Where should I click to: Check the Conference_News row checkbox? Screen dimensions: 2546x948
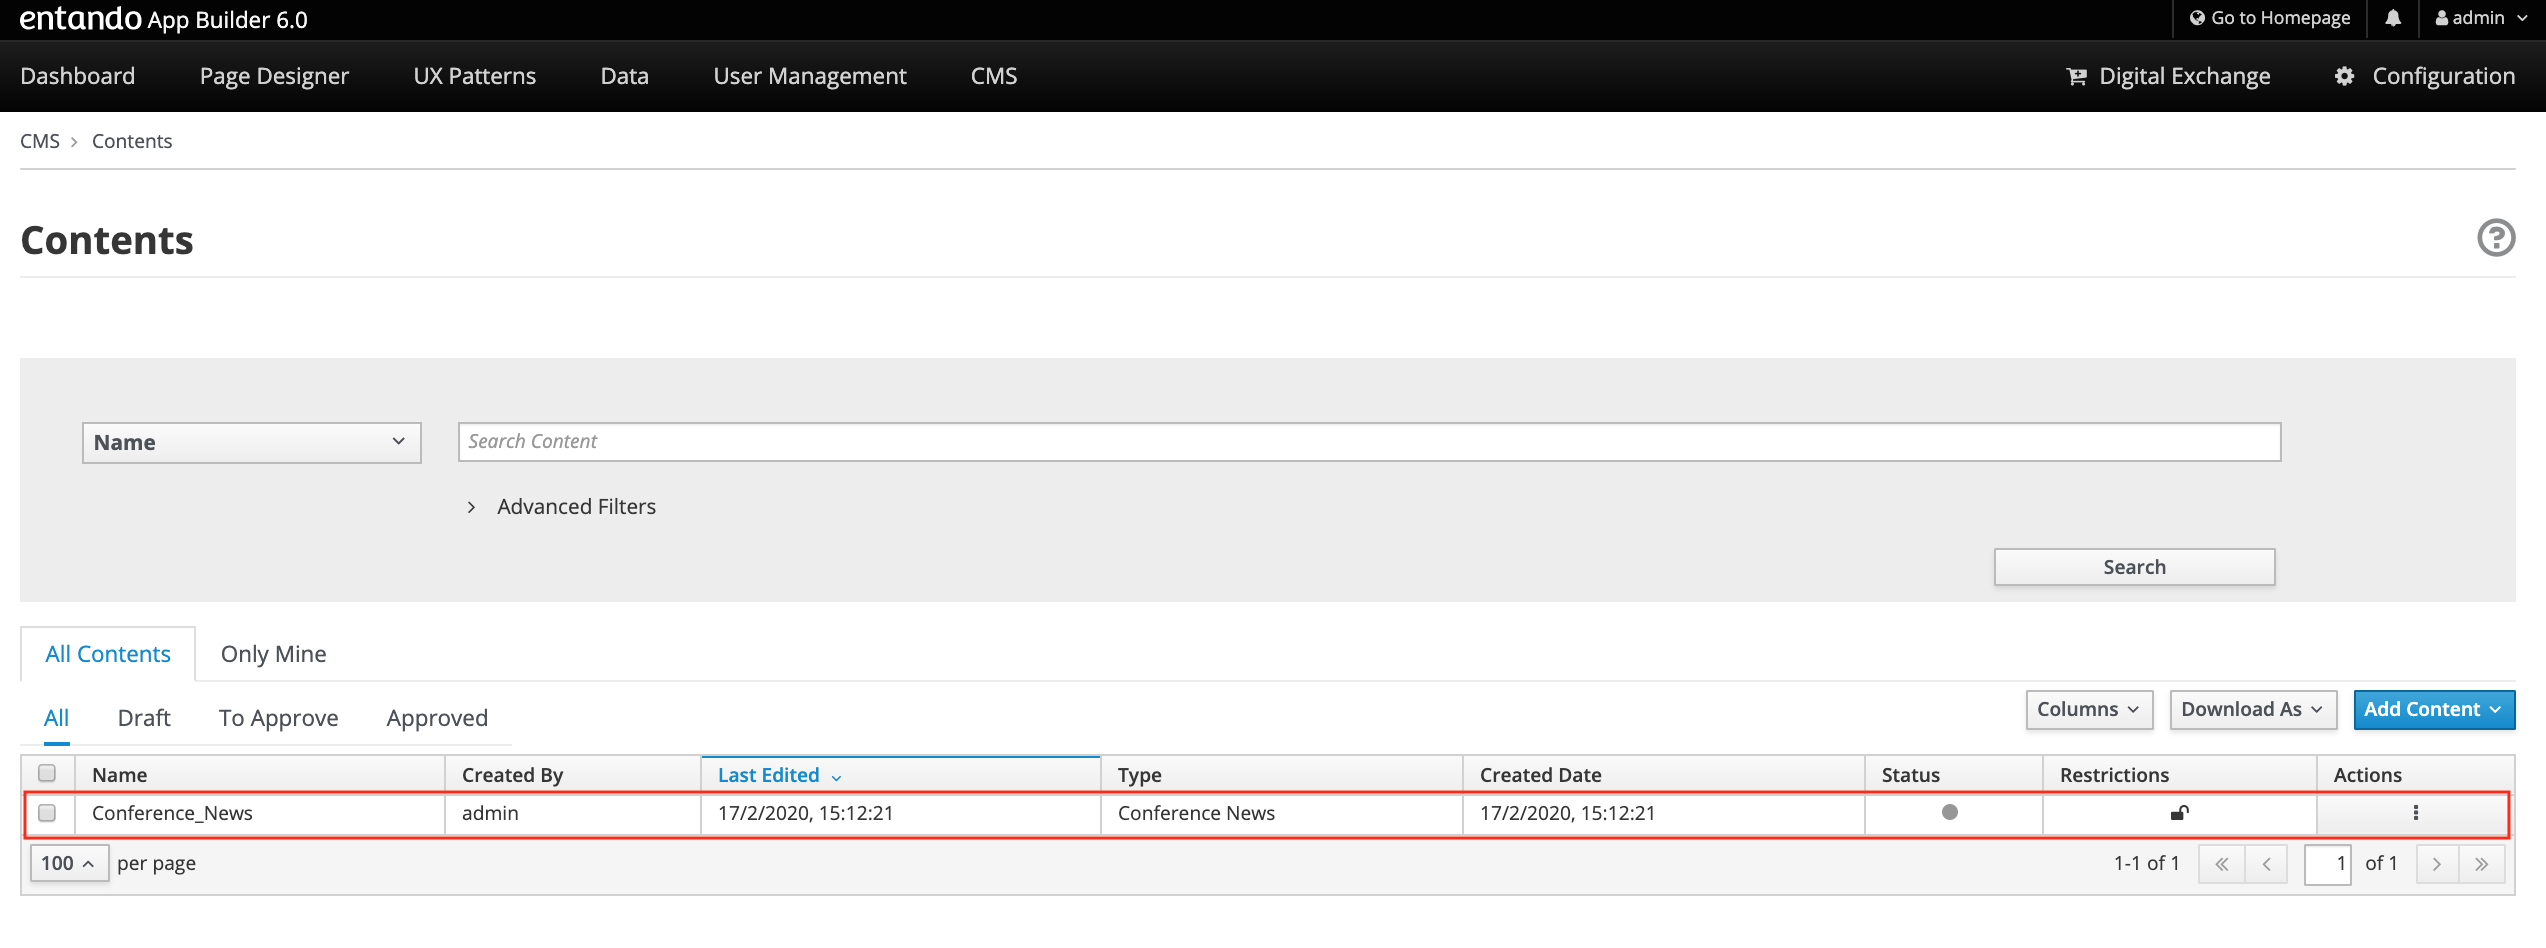pyautogui.click(x=47, y=813)
